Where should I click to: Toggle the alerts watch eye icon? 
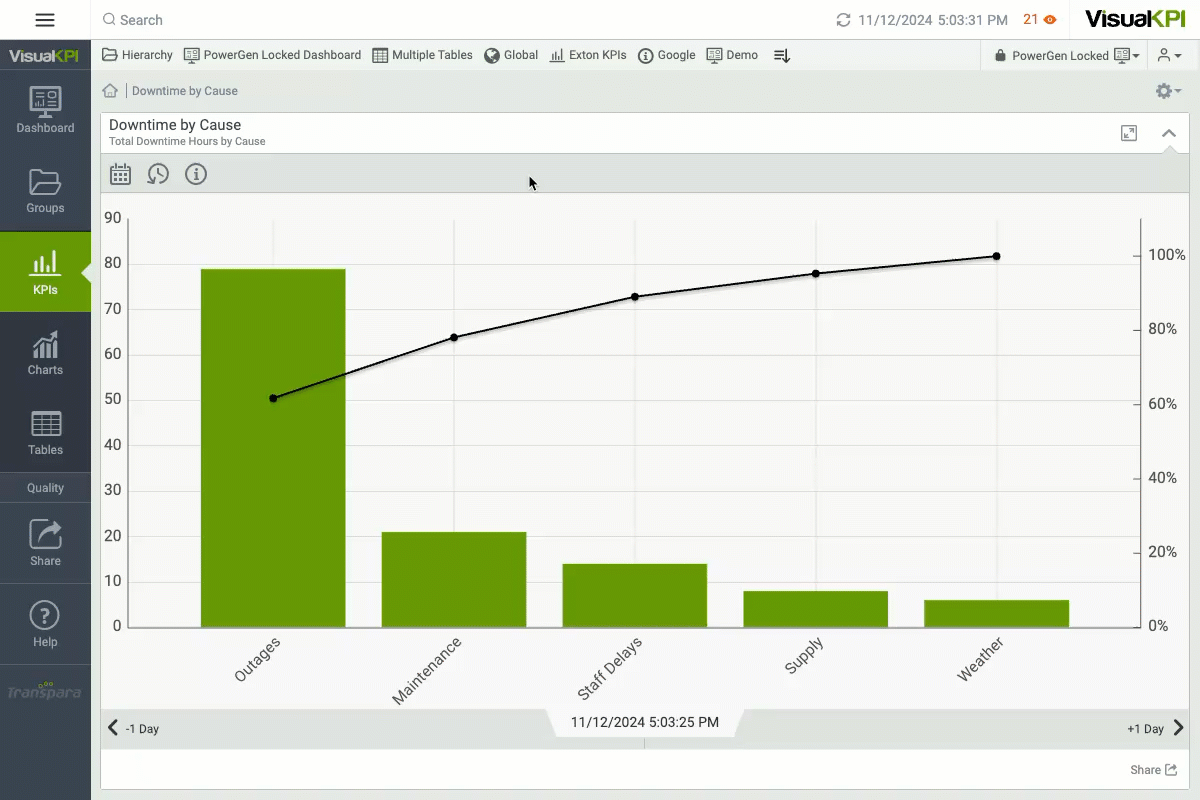1050,20
